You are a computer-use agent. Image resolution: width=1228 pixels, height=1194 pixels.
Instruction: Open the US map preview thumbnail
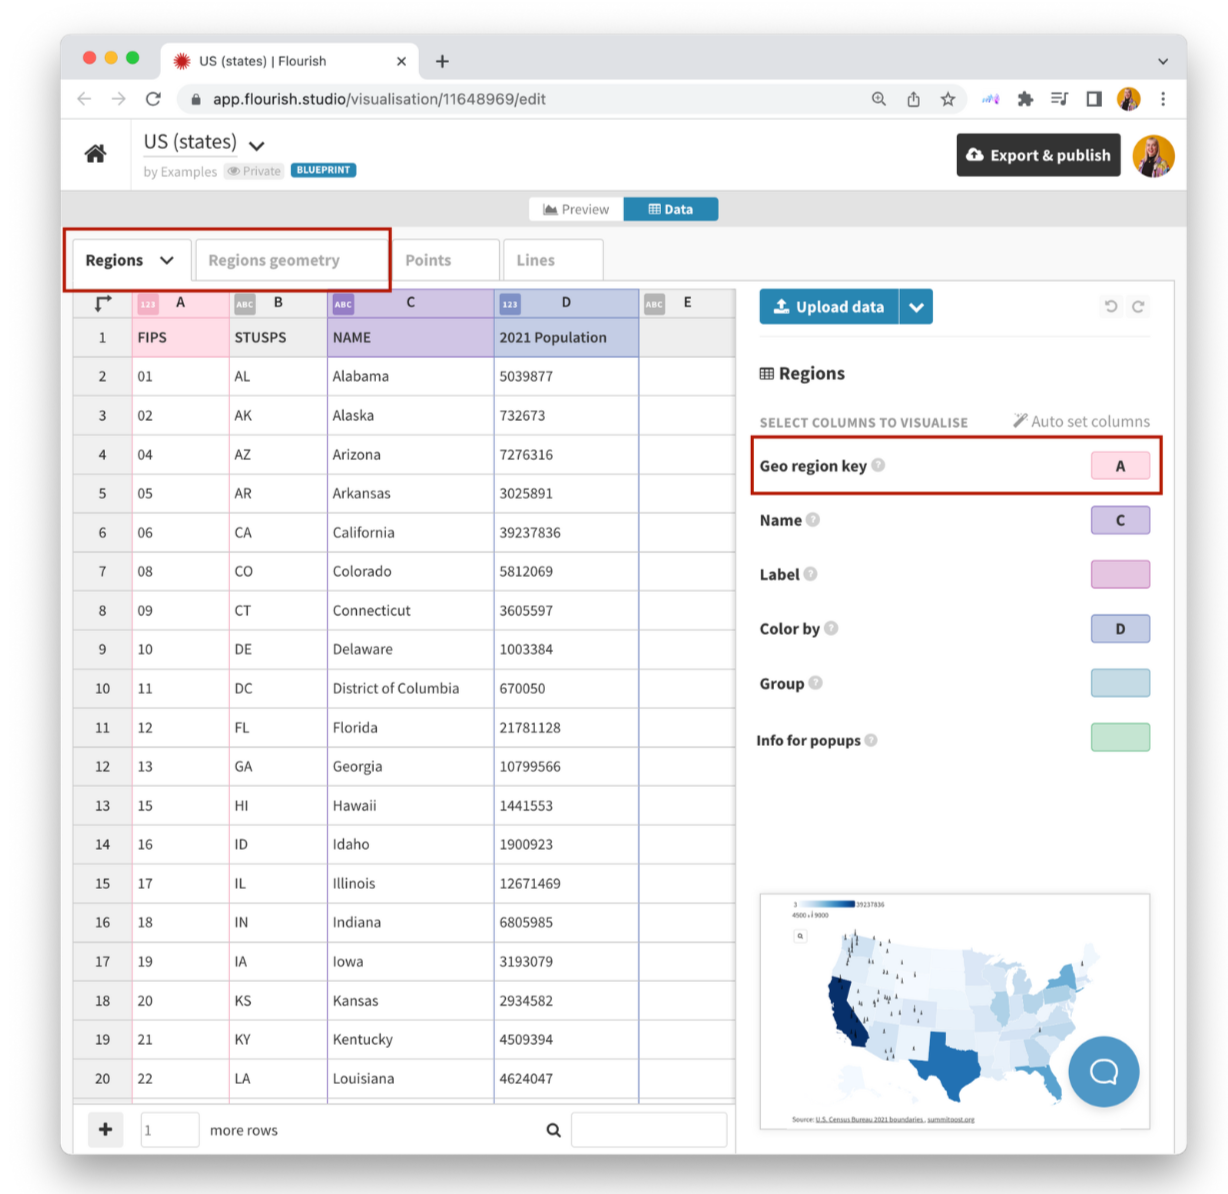tap(954, 1011)
